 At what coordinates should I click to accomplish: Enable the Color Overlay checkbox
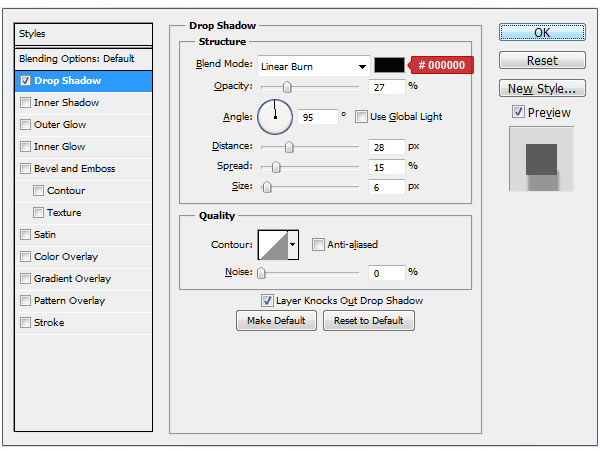coord(25,257)
